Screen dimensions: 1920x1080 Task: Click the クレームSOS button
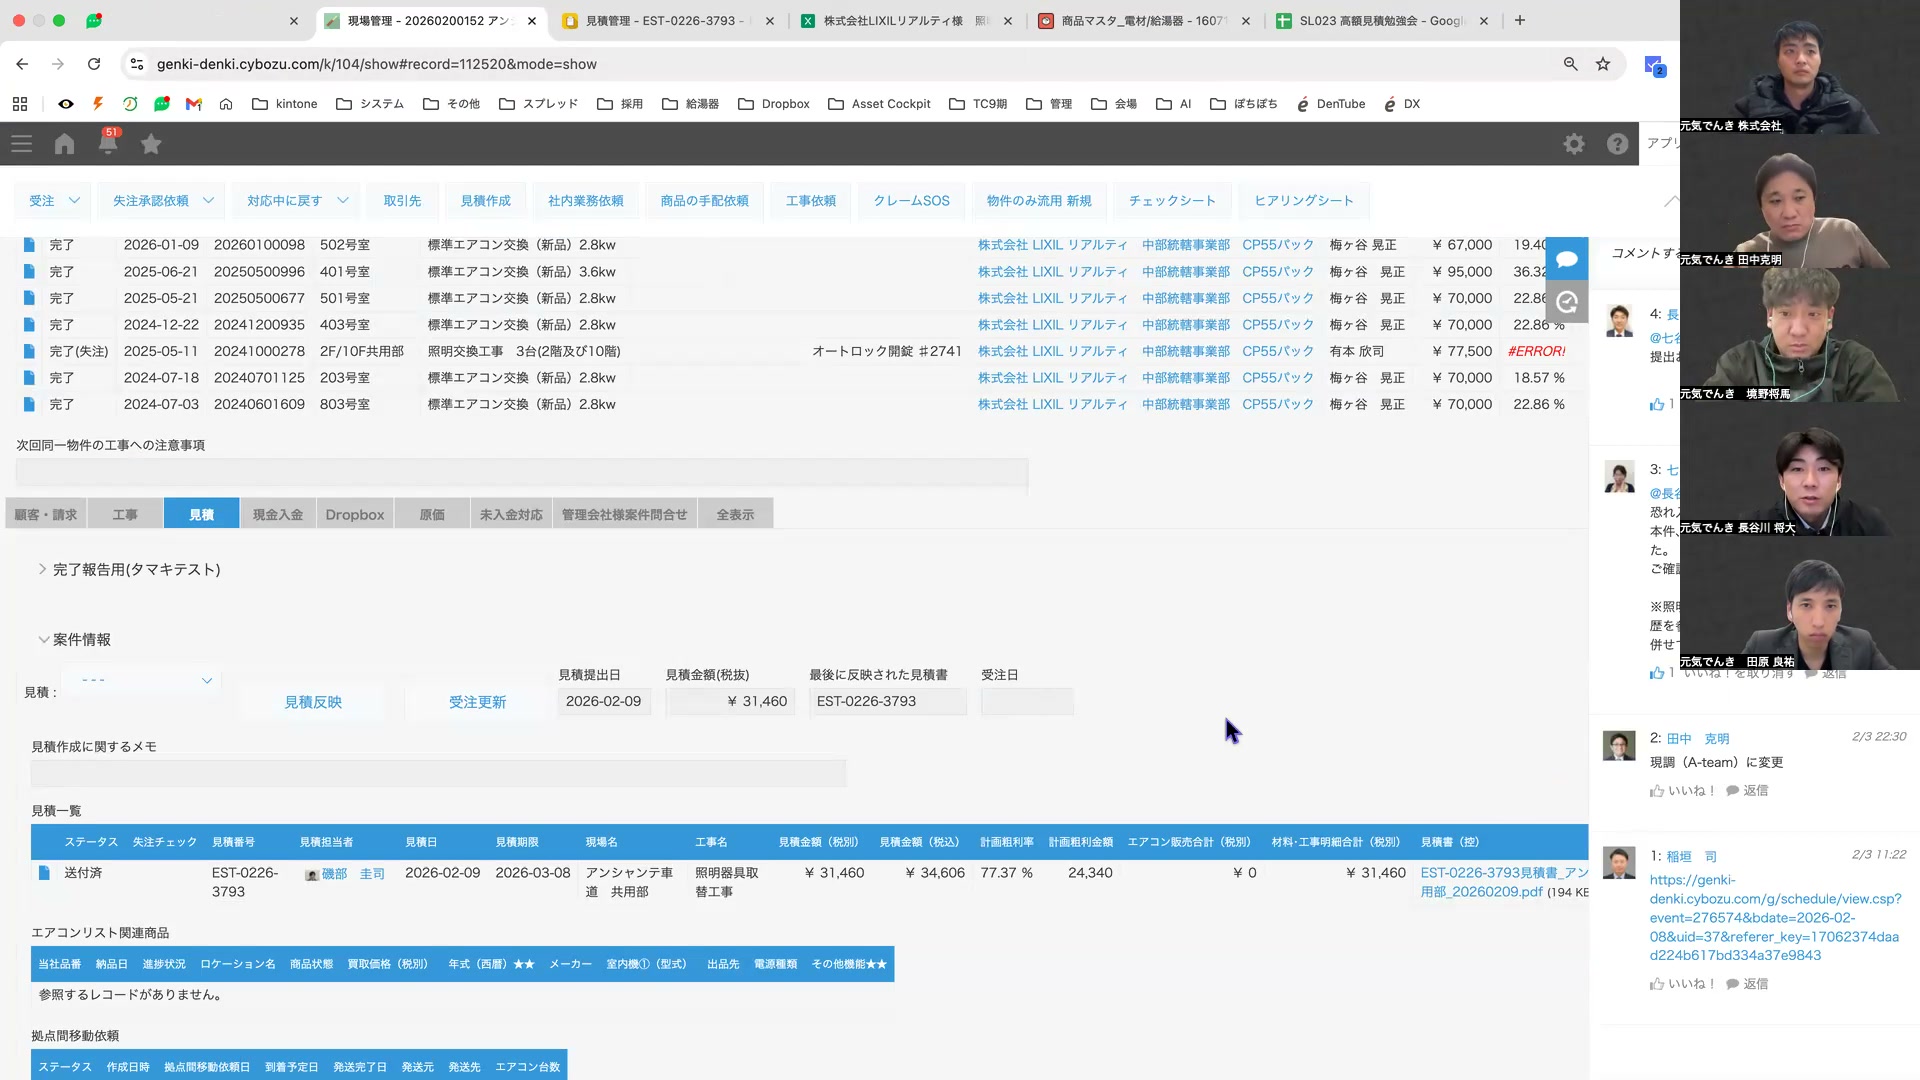tap(912, 201)
